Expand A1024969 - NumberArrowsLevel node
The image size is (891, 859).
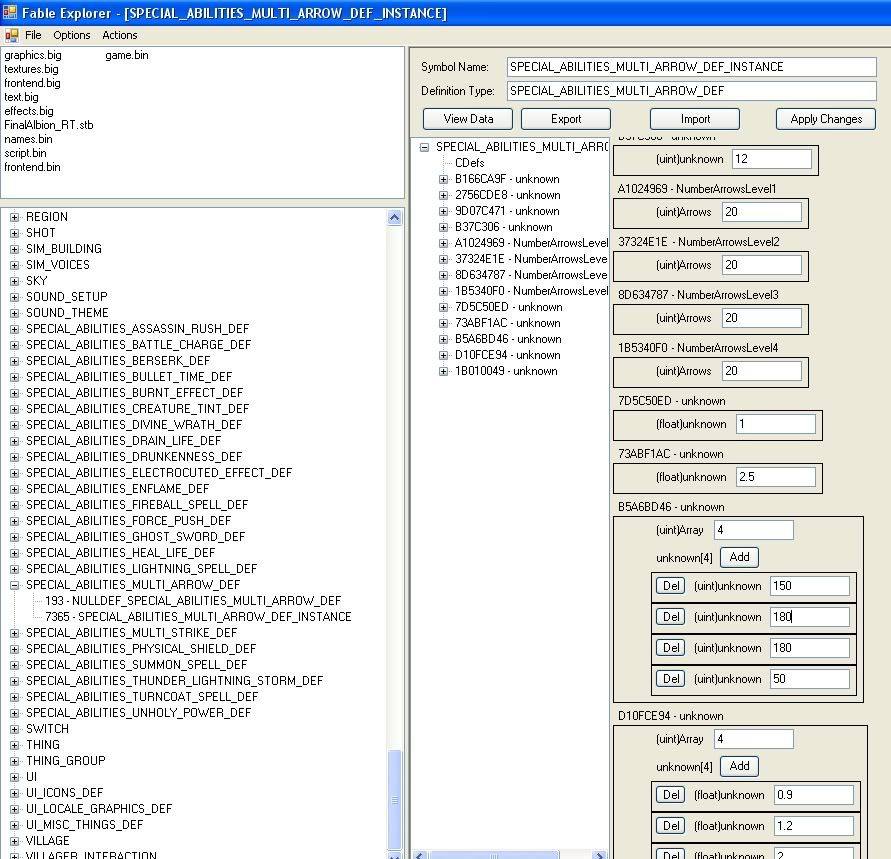(443, 243)
